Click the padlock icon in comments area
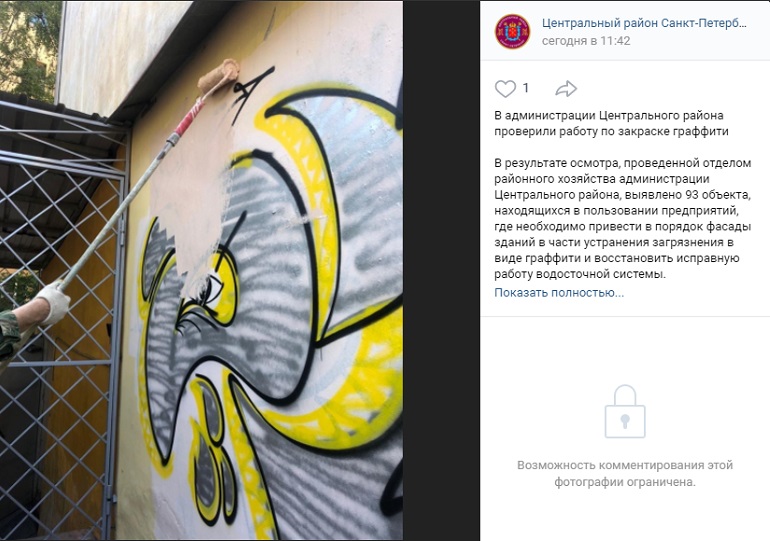The height and width of the screenshot is (541, 770). (x=625, y=411)
